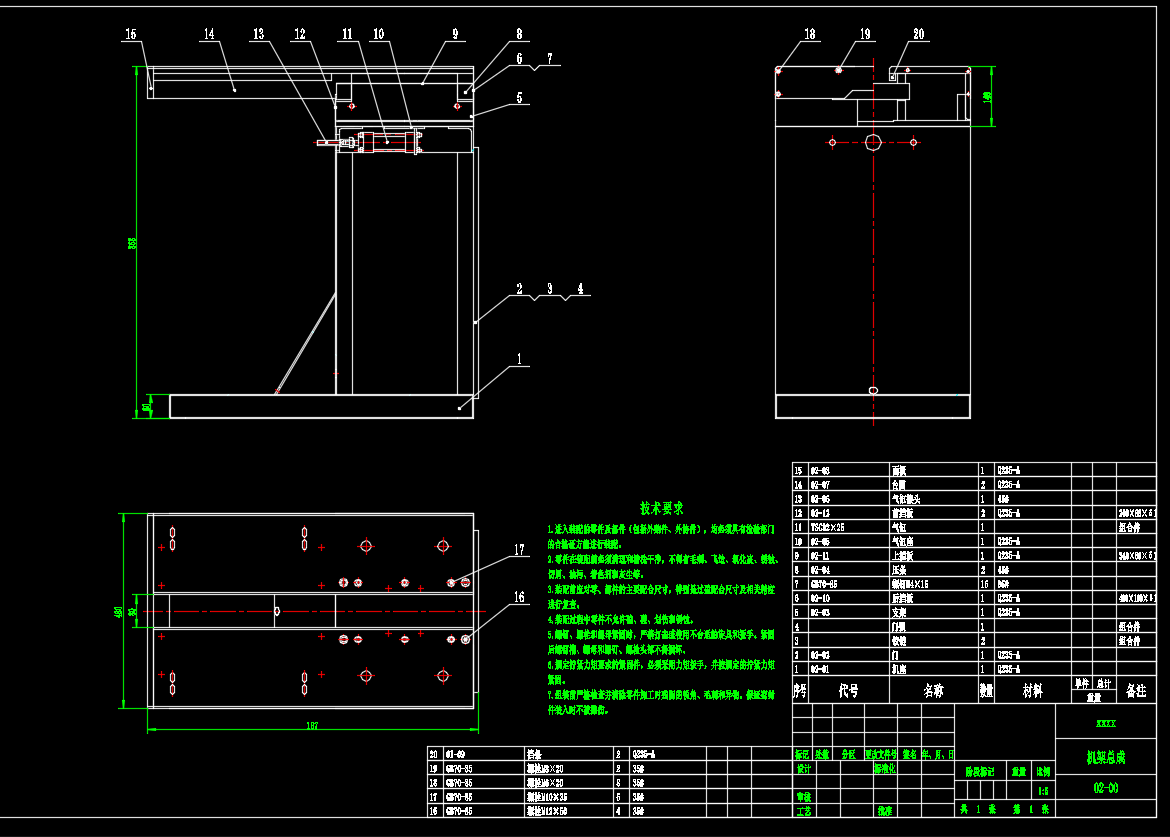Click callout number 17 in plan view

519,549
